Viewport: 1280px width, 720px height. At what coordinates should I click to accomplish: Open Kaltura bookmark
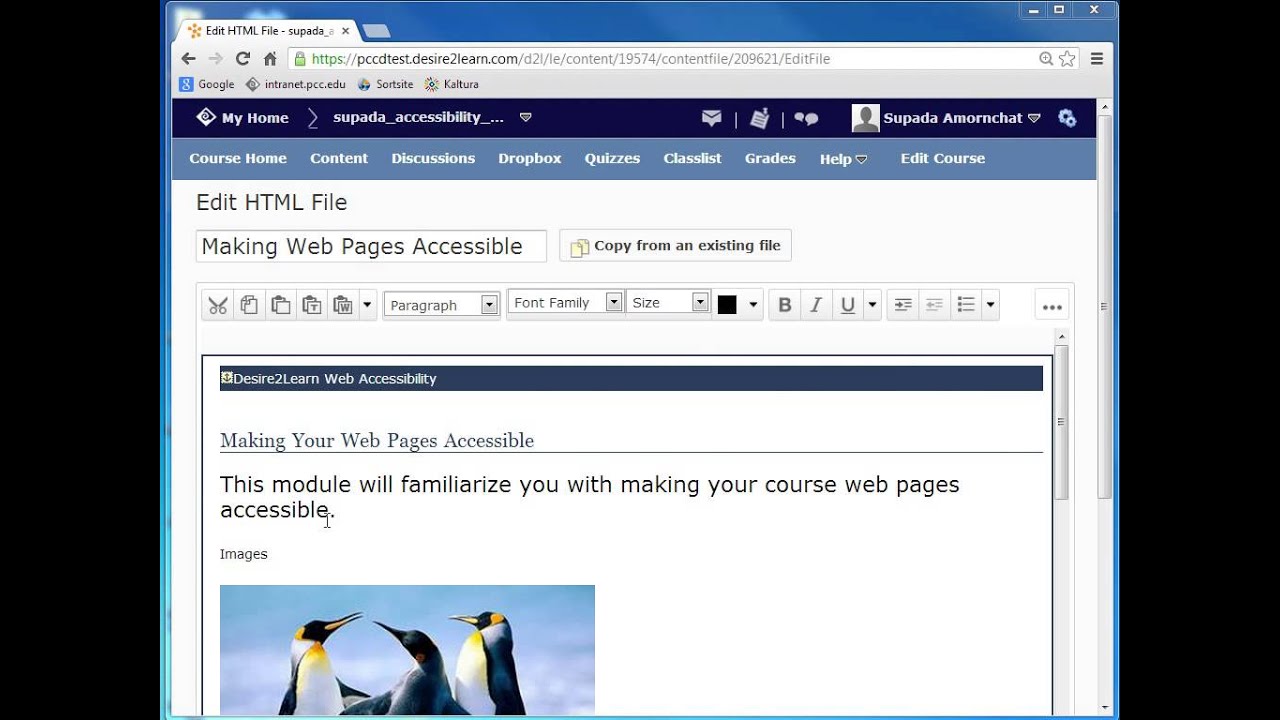452,84
